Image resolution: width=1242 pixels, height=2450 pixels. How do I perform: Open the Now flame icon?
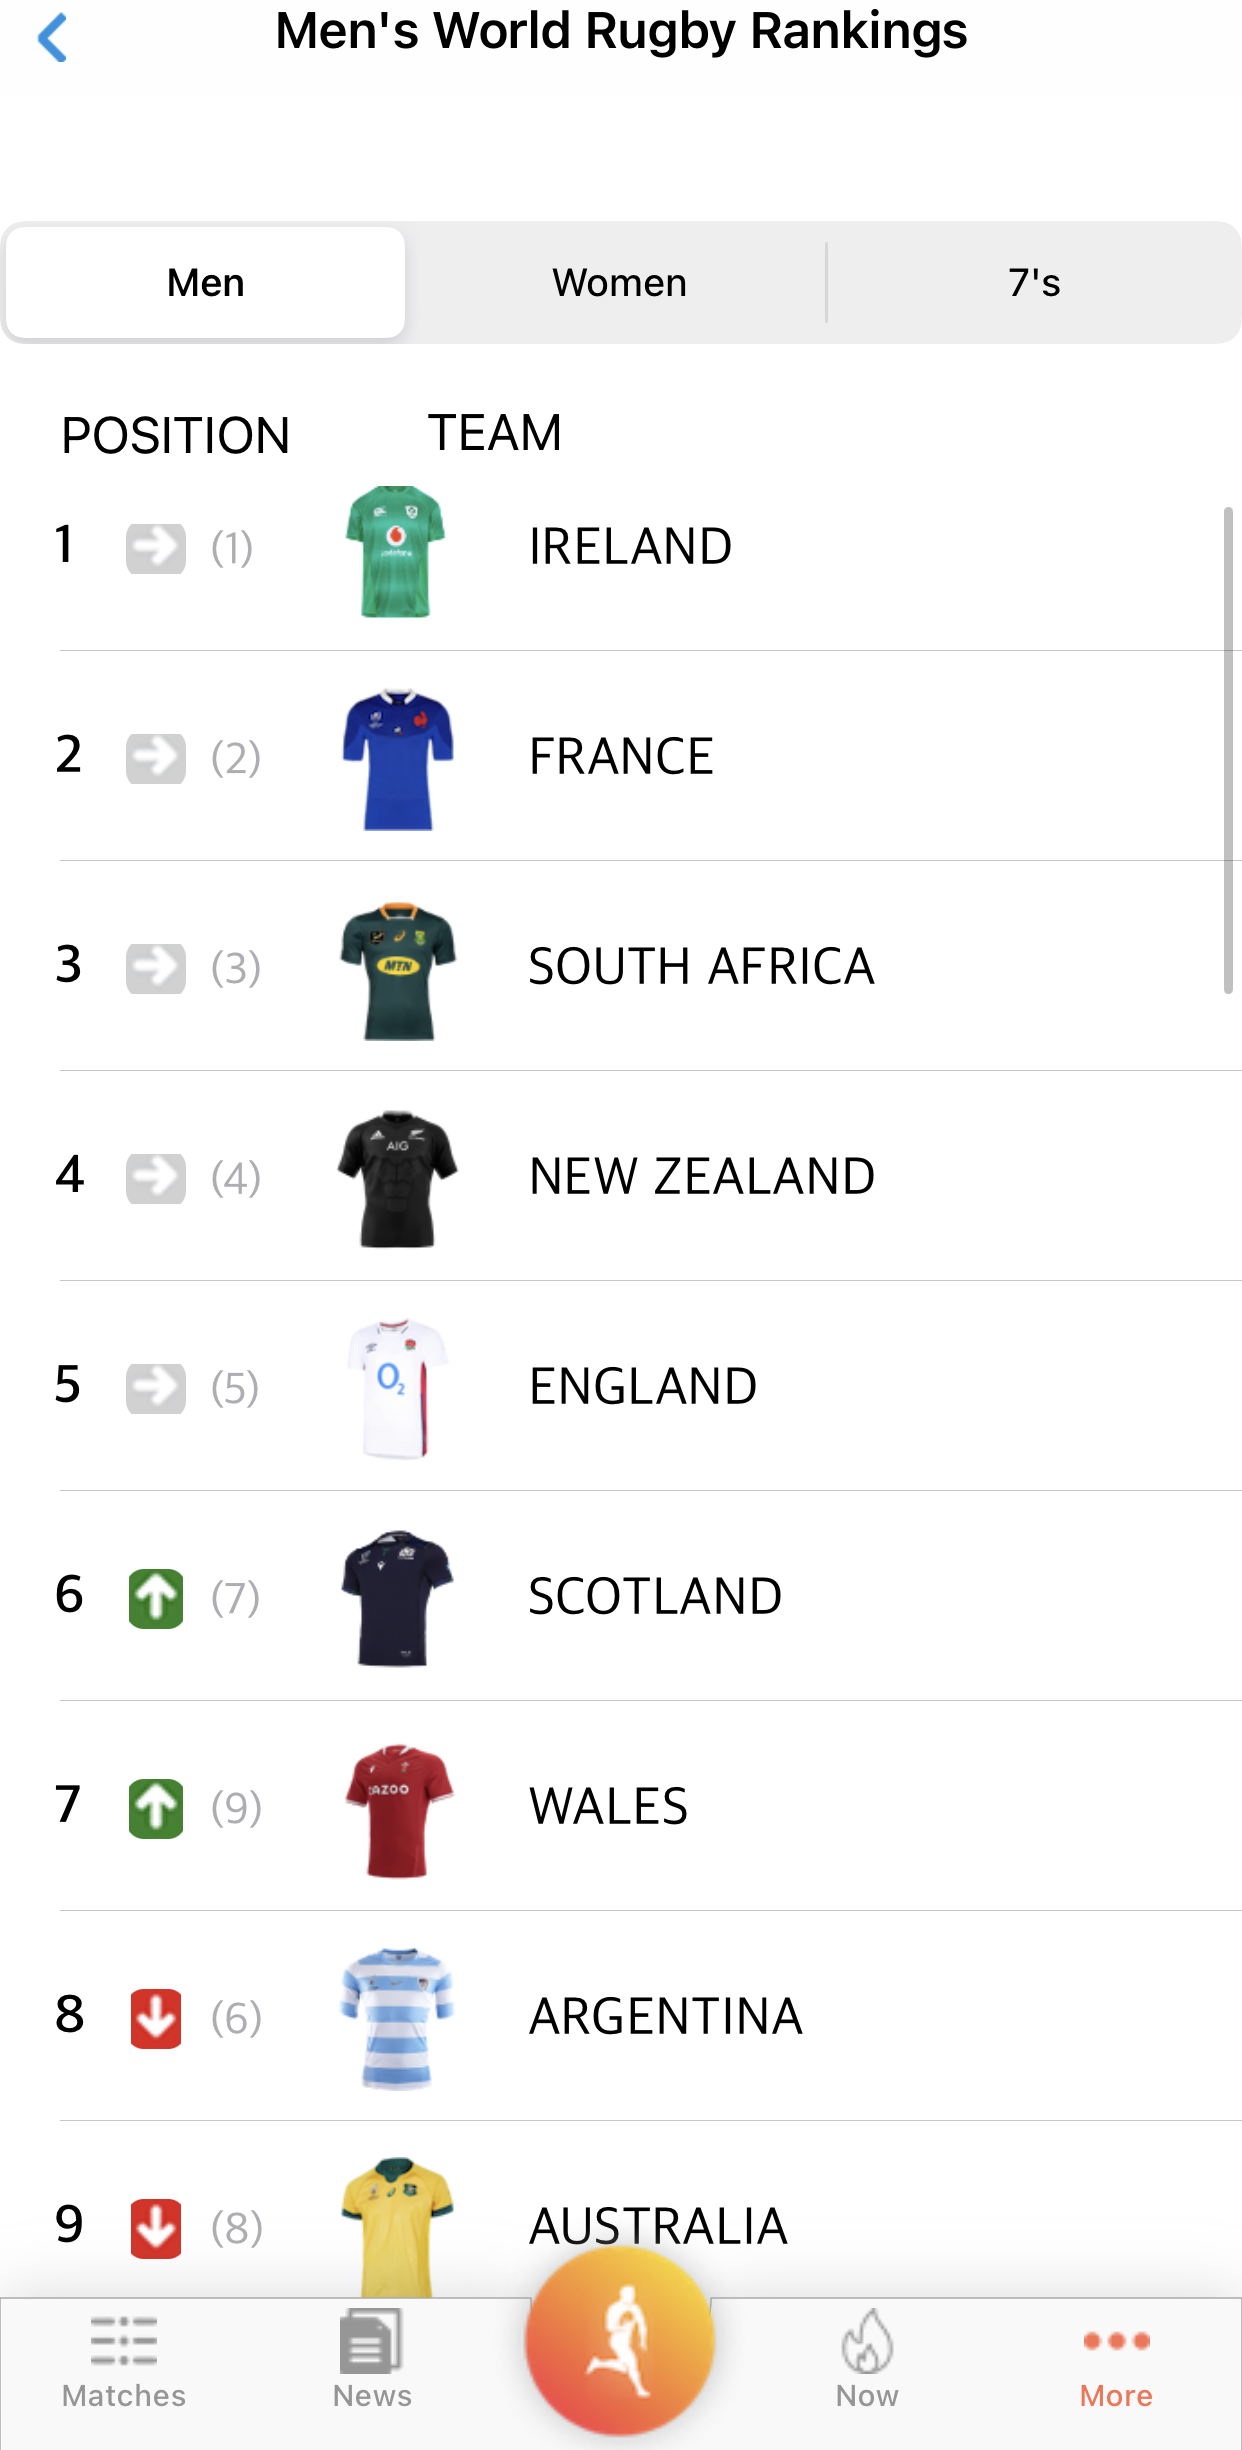[x=867, y=2340]
